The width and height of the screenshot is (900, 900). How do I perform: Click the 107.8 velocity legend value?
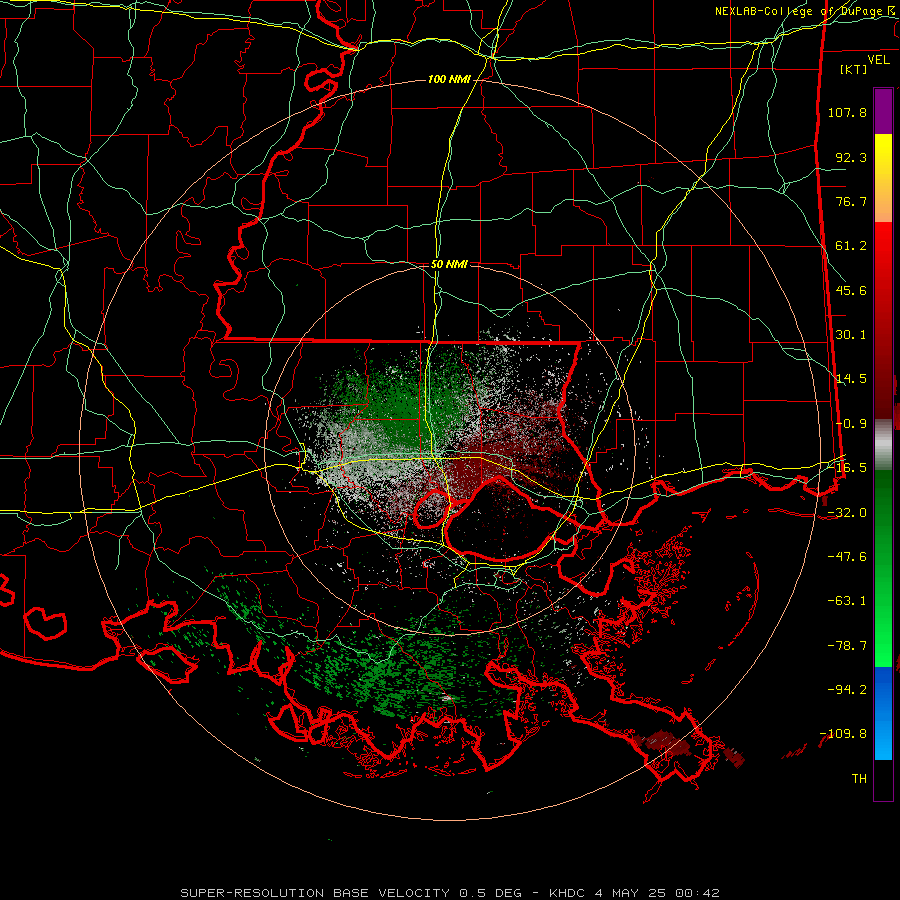coord(847,112)
